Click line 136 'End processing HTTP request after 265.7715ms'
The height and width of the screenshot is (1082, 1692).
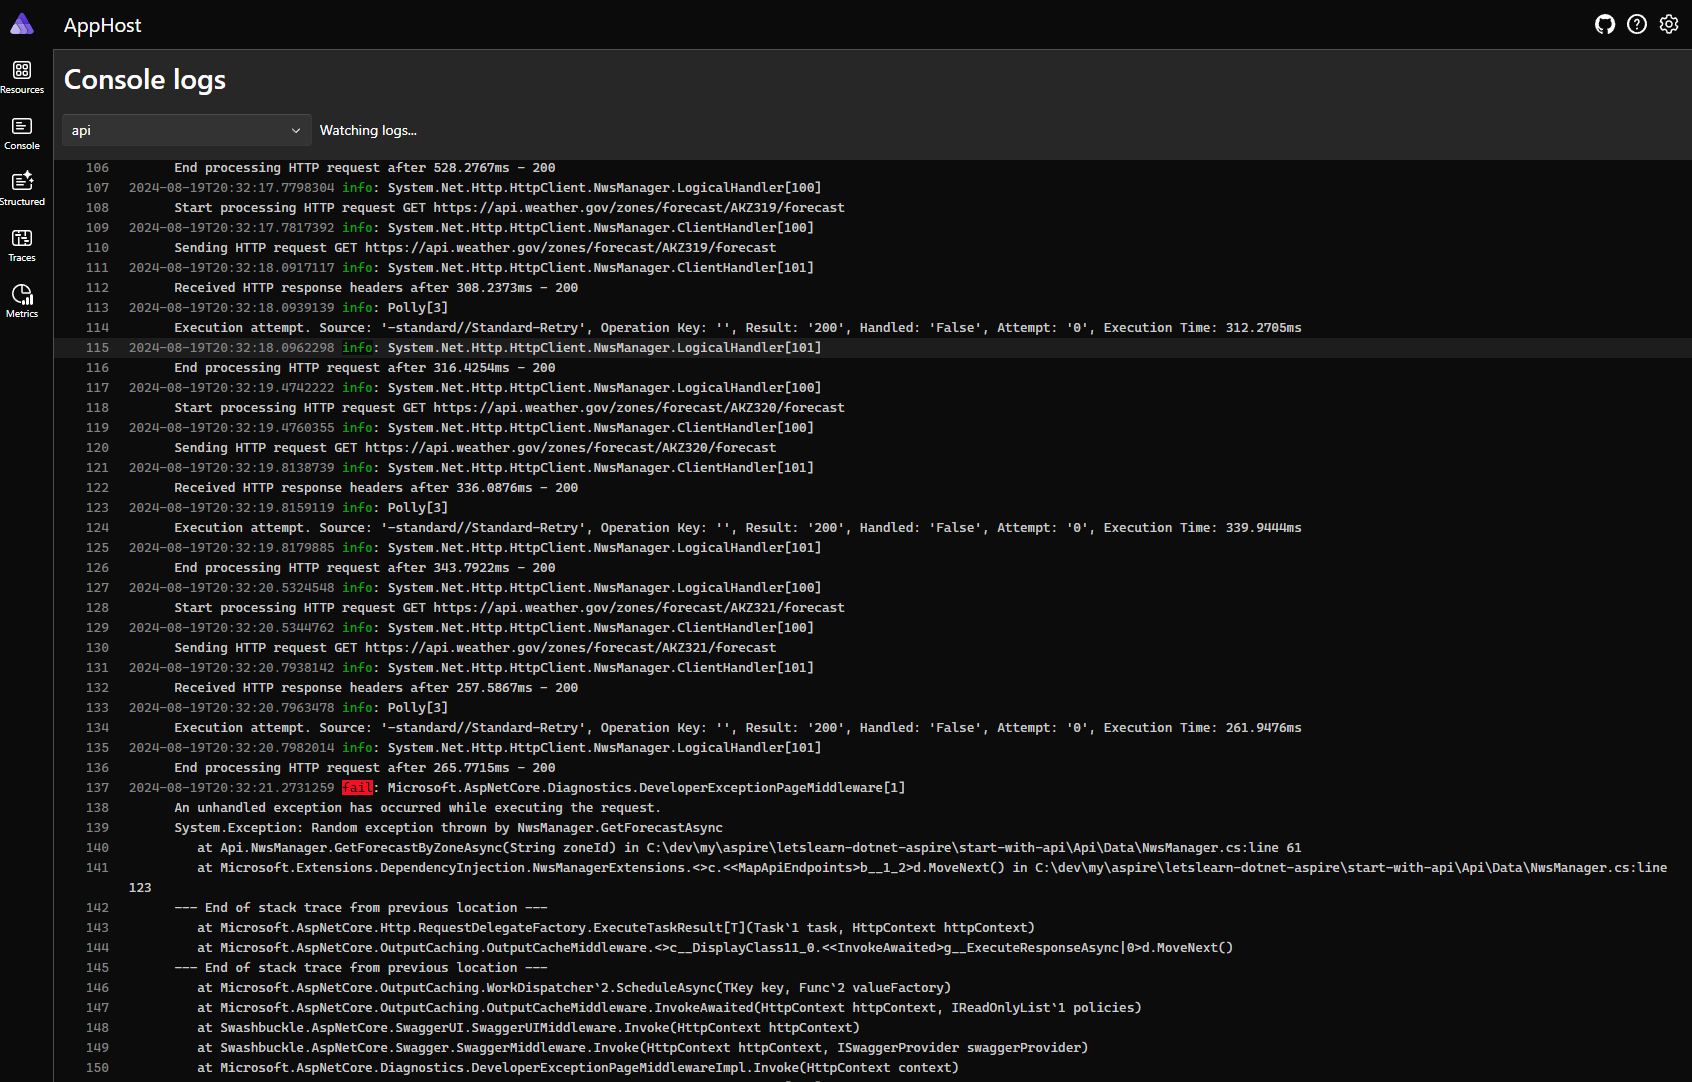click(365, 768)
